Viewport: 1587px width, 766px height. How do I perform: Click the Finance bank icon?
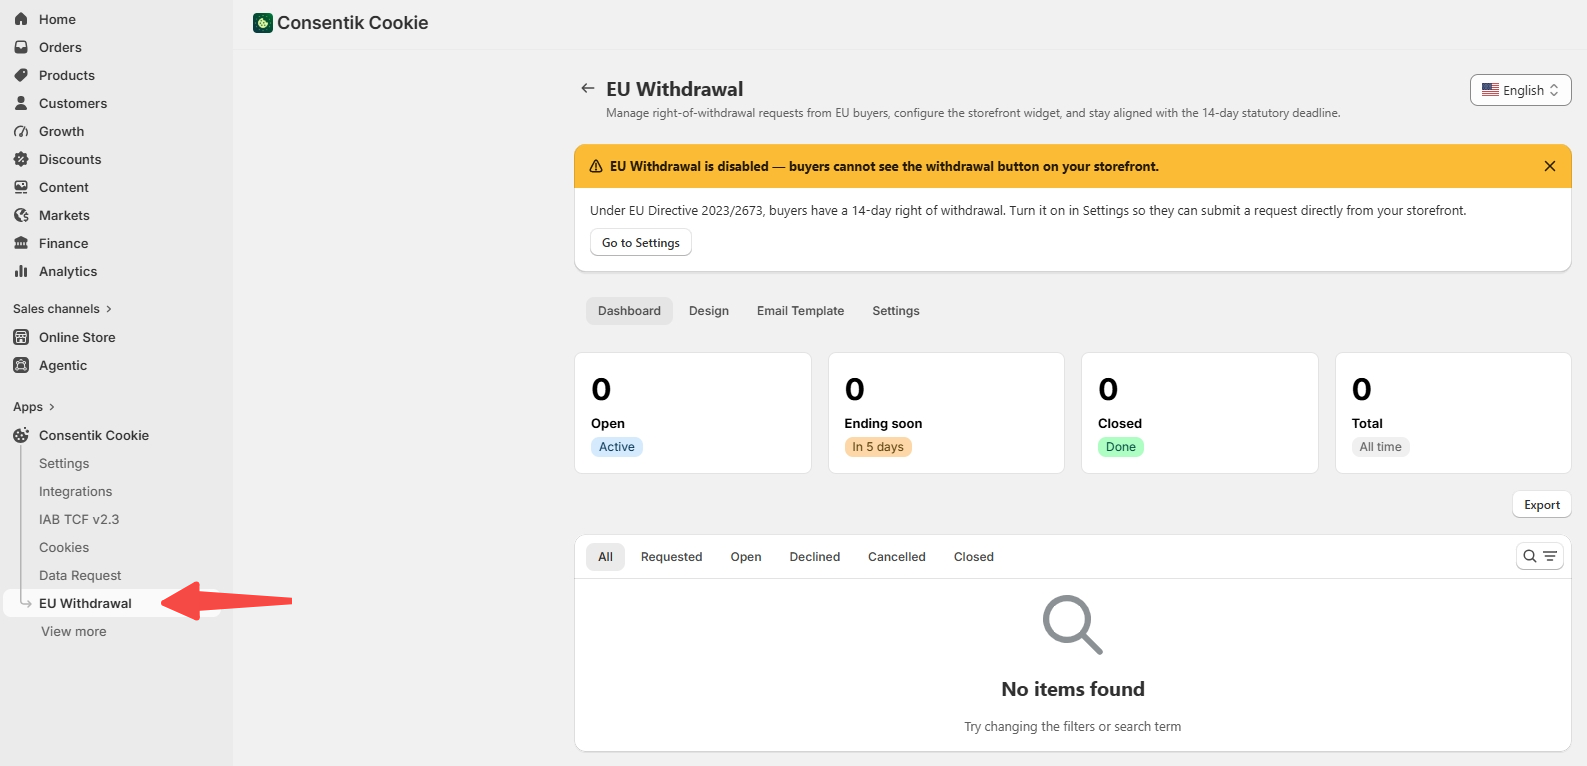[x=21, y=243]
